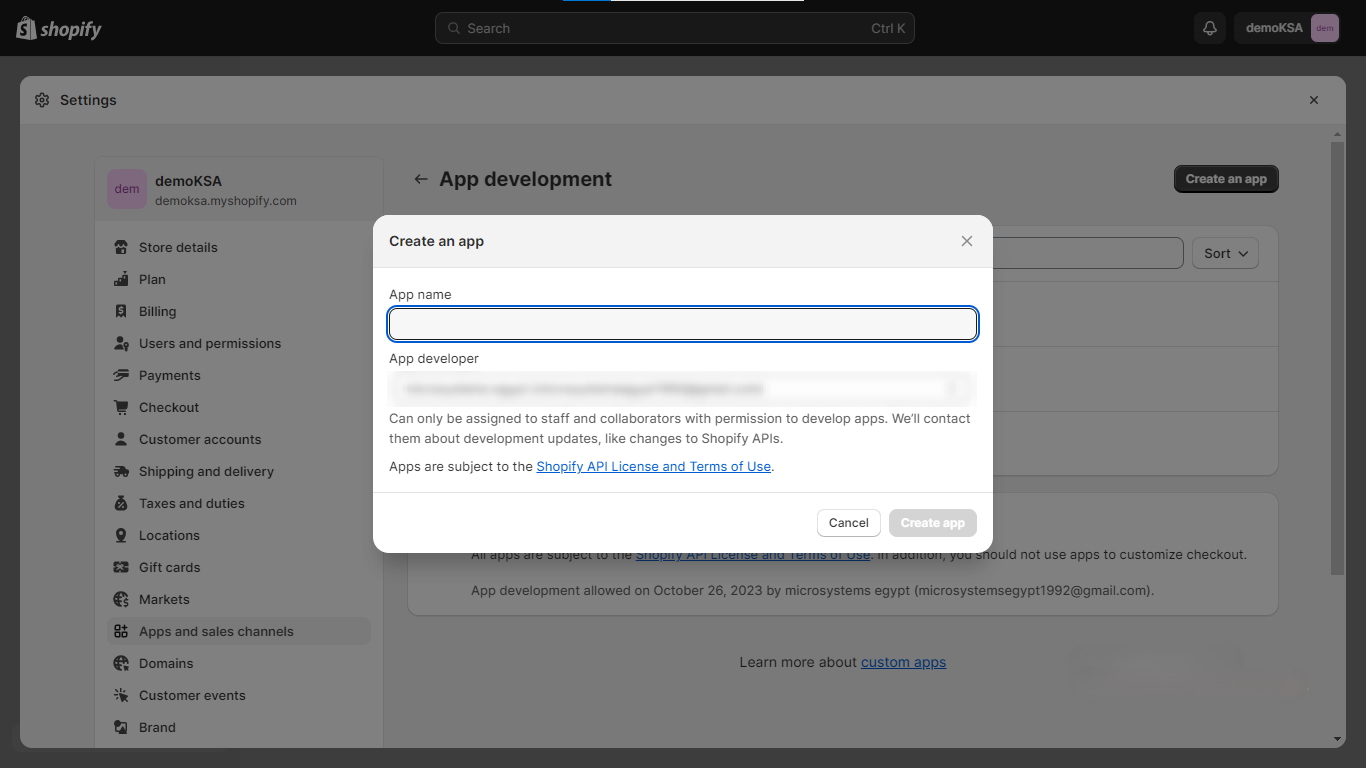Click the top search bar
1366x768 pixels.
tap(674, 28)
